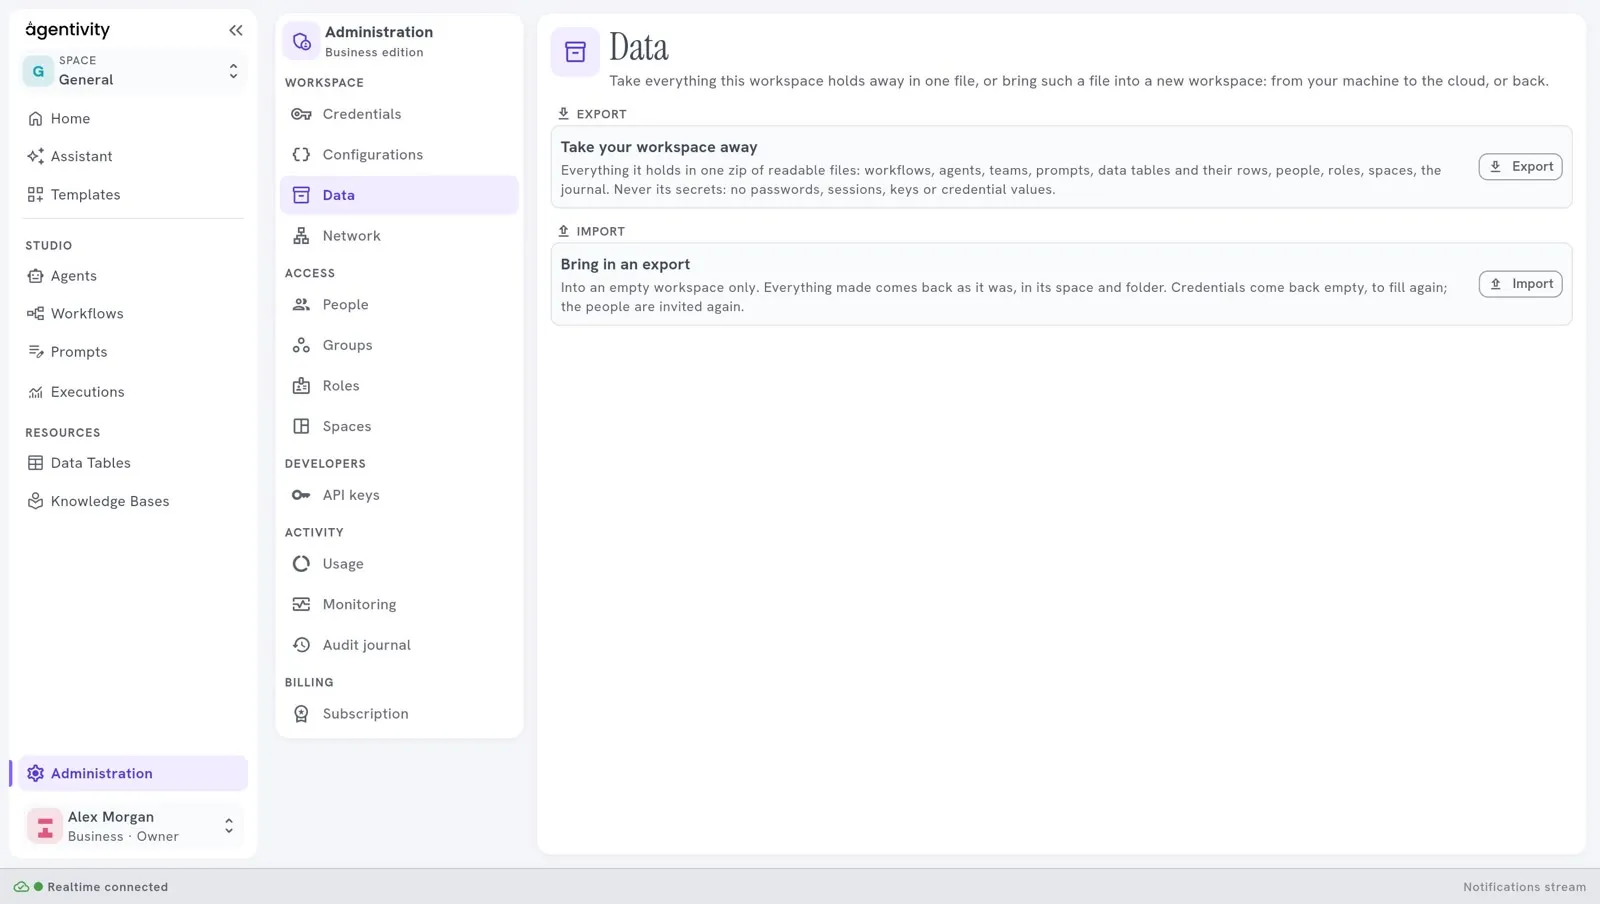Open People under Access

pos(399,304)
